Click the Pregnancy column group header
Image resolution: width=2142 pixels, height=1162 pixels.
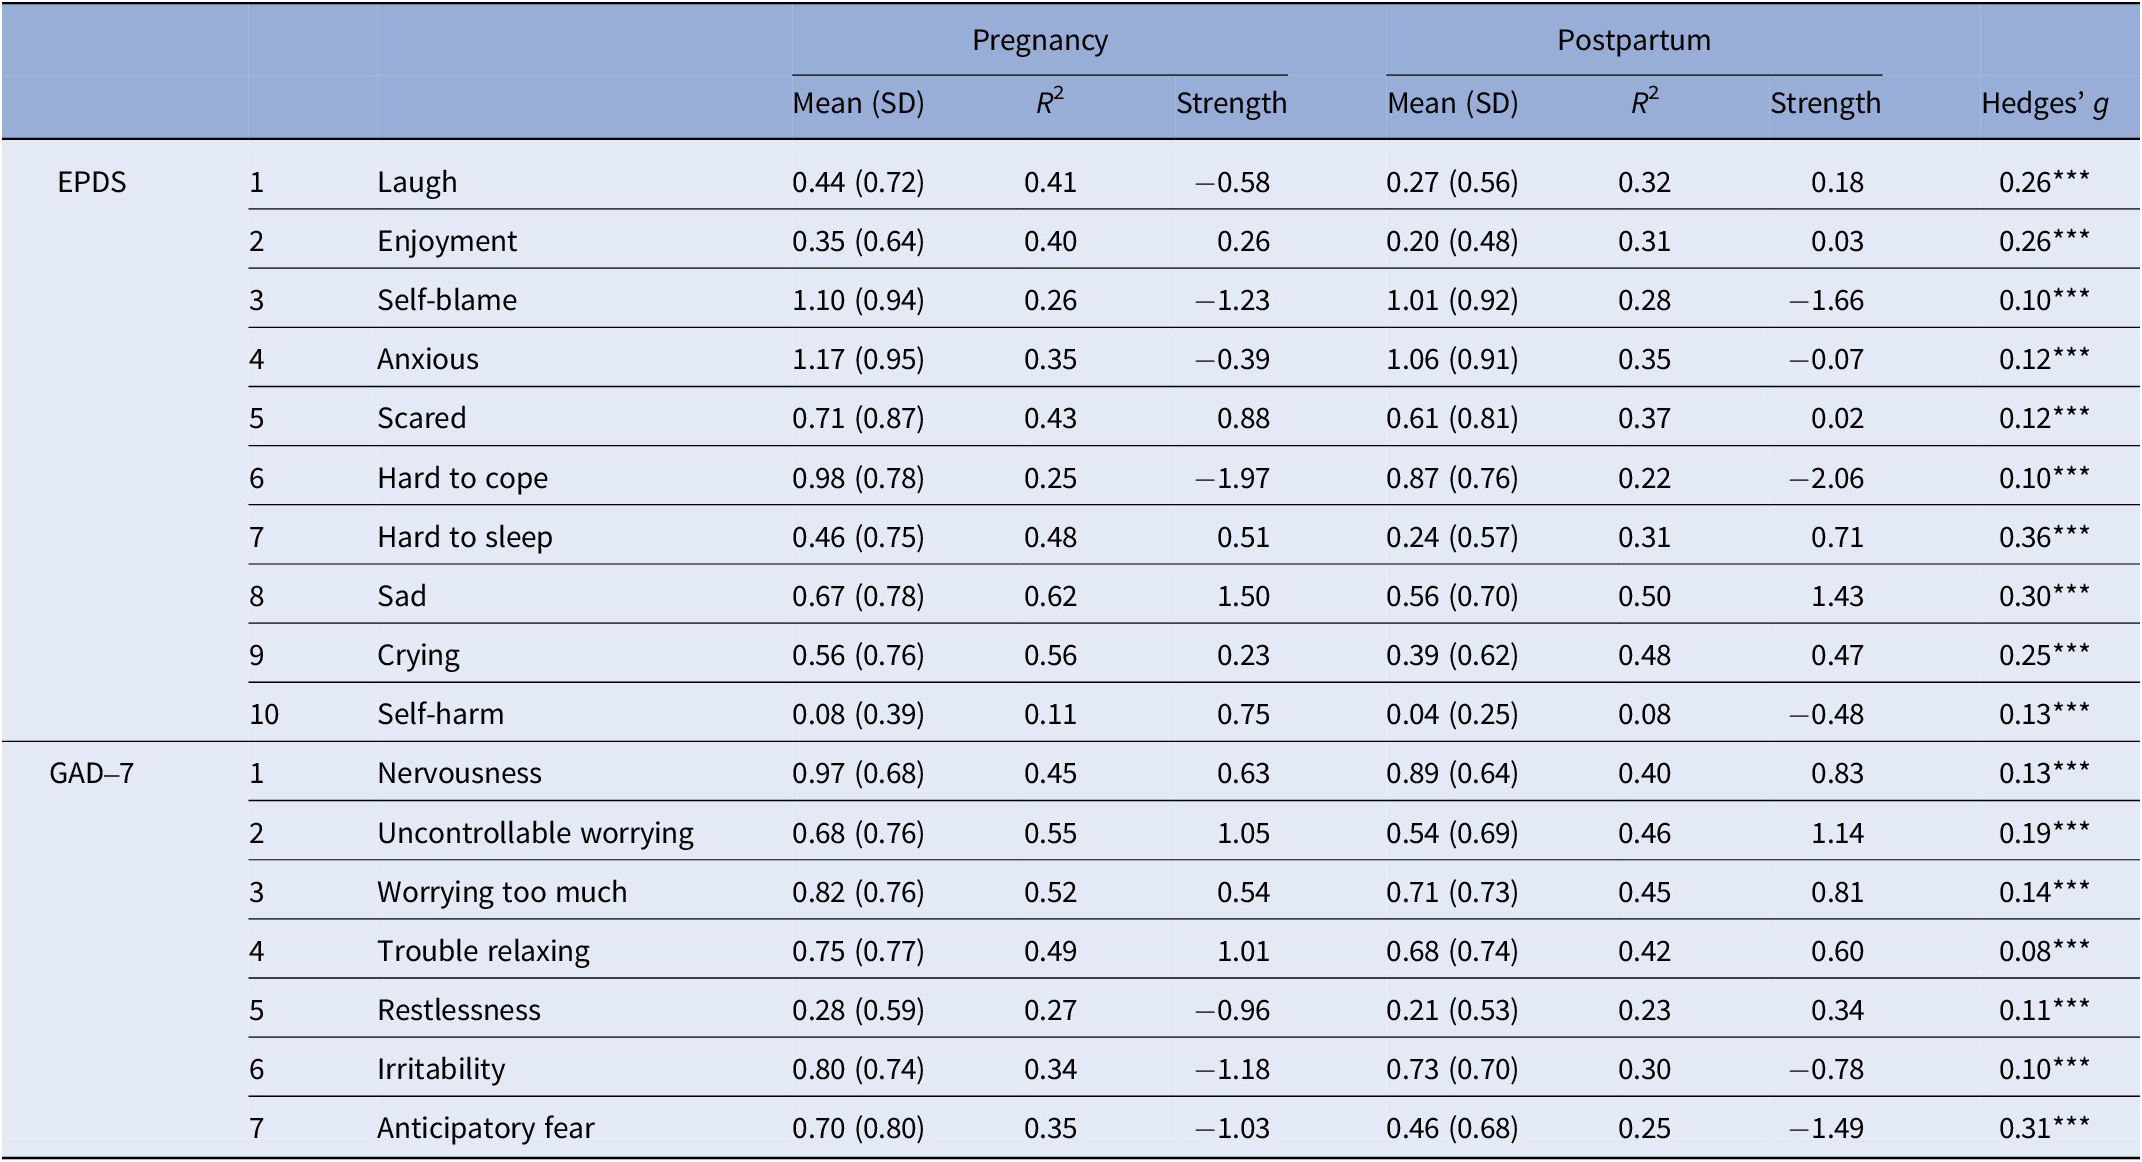pyautogui.click(x=1040, y=40)
